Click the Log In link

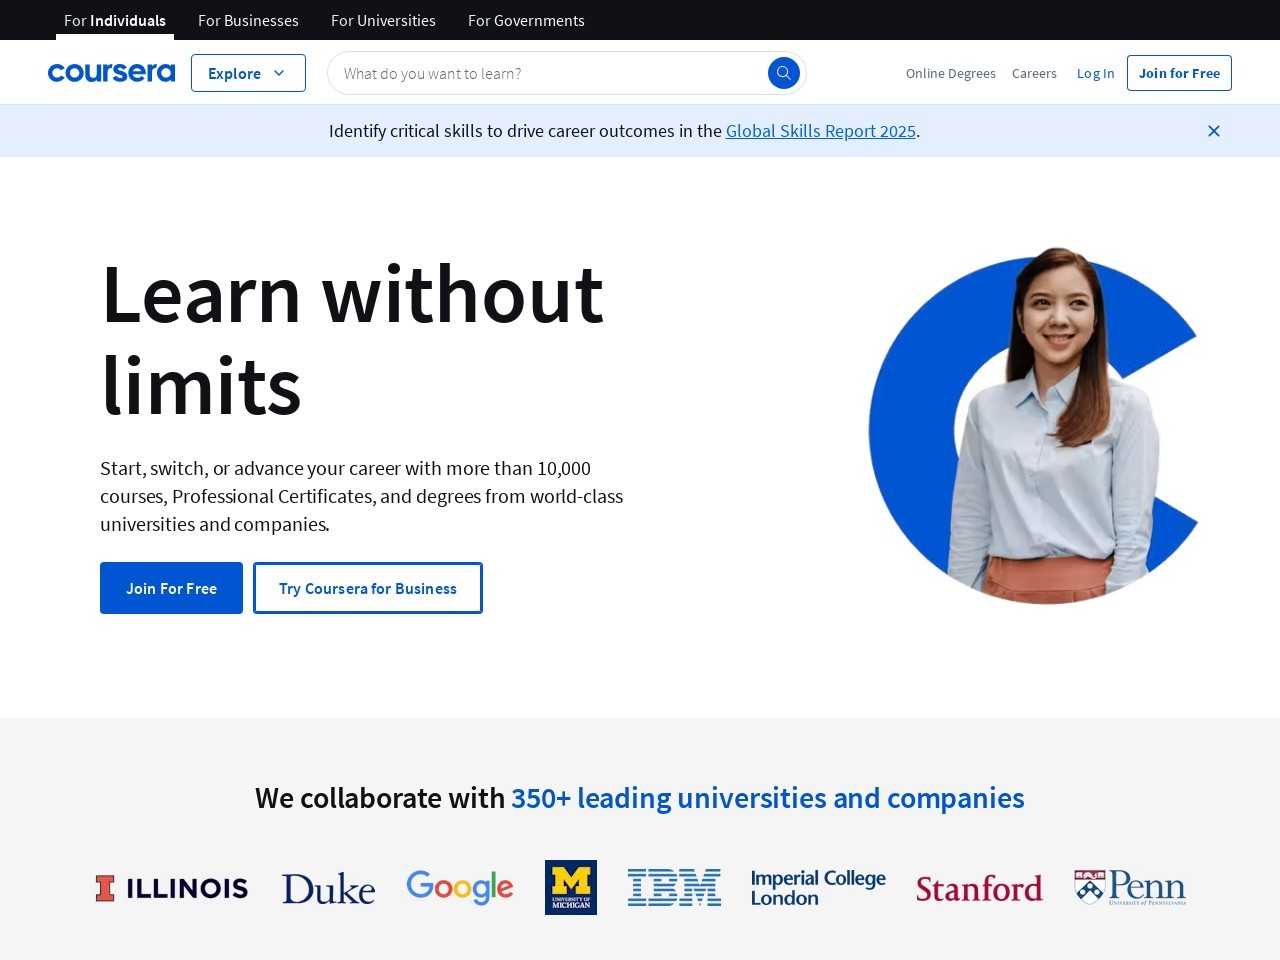[x=1095, y=73]
